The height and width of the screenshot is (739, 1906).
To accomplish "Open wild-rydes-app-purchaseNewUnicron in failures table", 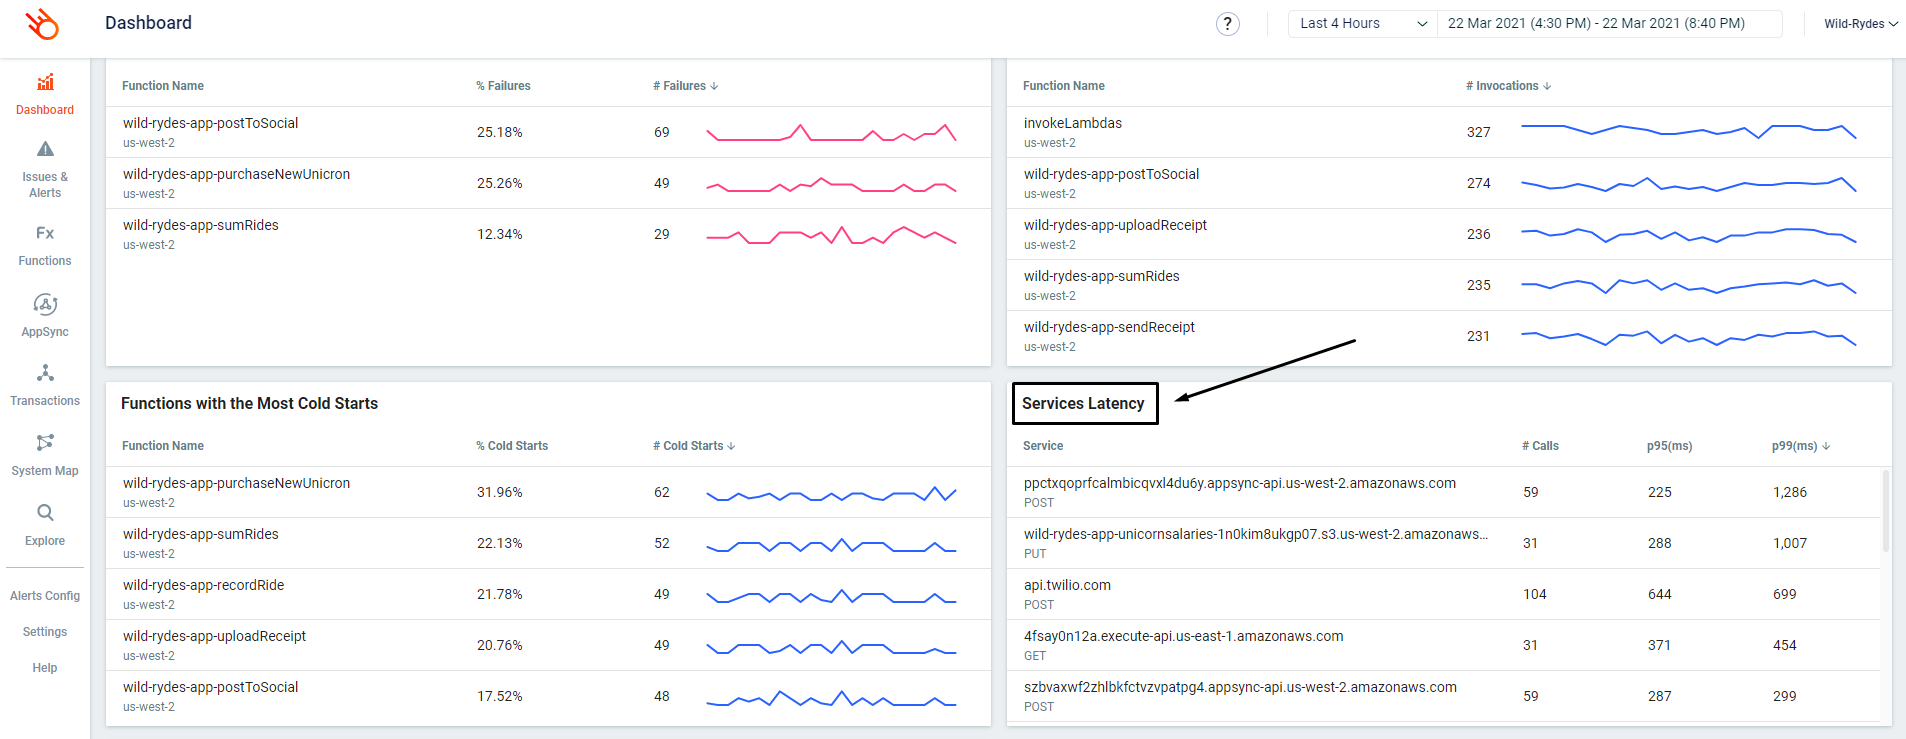I will coord(236,174).
